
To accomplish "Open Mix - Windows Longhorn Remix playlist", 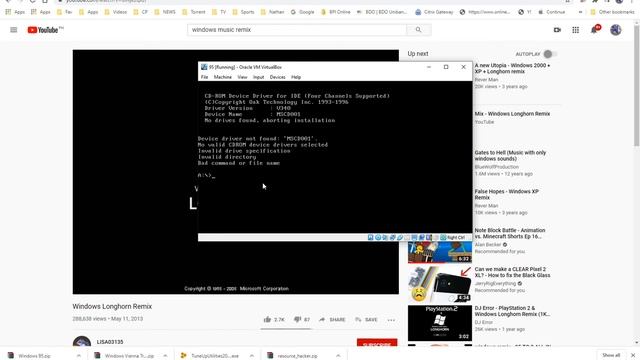I will tap(512, 114).
